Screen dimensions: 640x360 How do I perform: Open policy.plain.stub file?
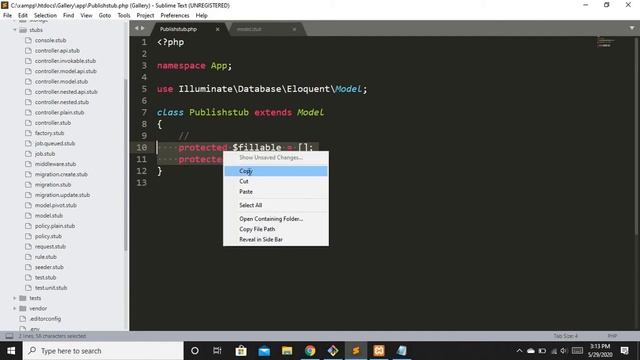[55, 226]
